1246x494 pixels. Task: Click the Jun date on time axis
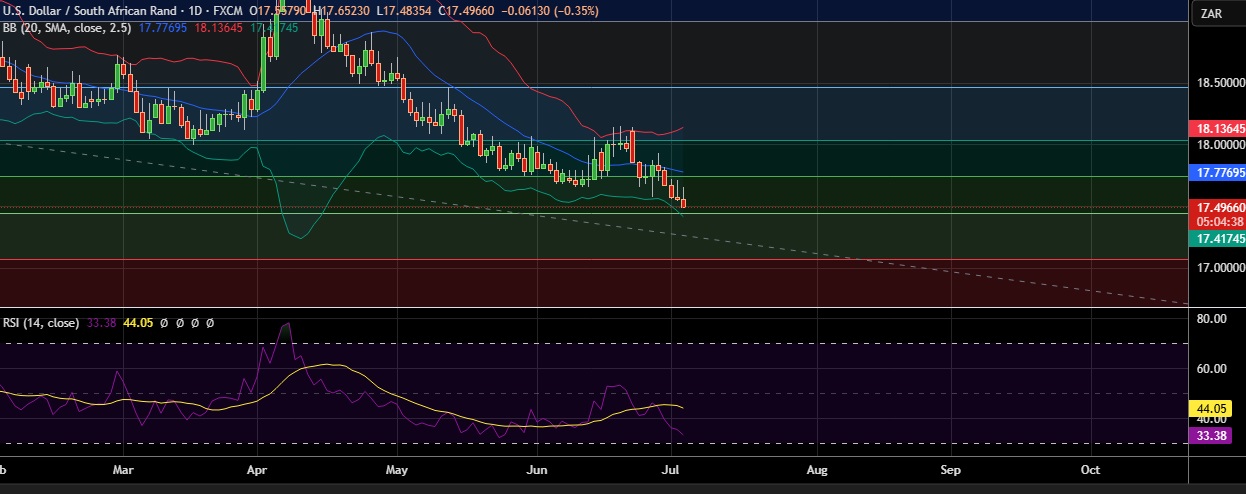point(537,468)
